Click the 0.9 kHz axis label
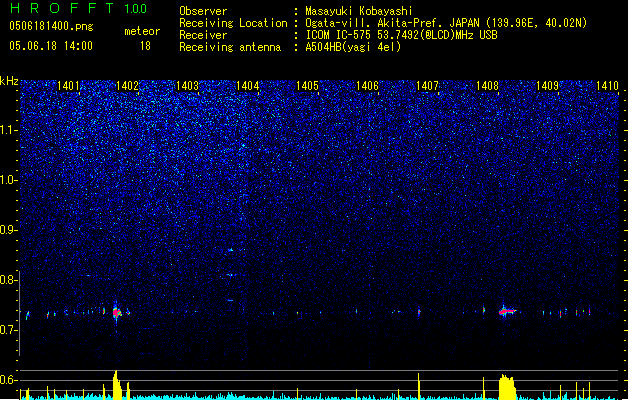 9,230
